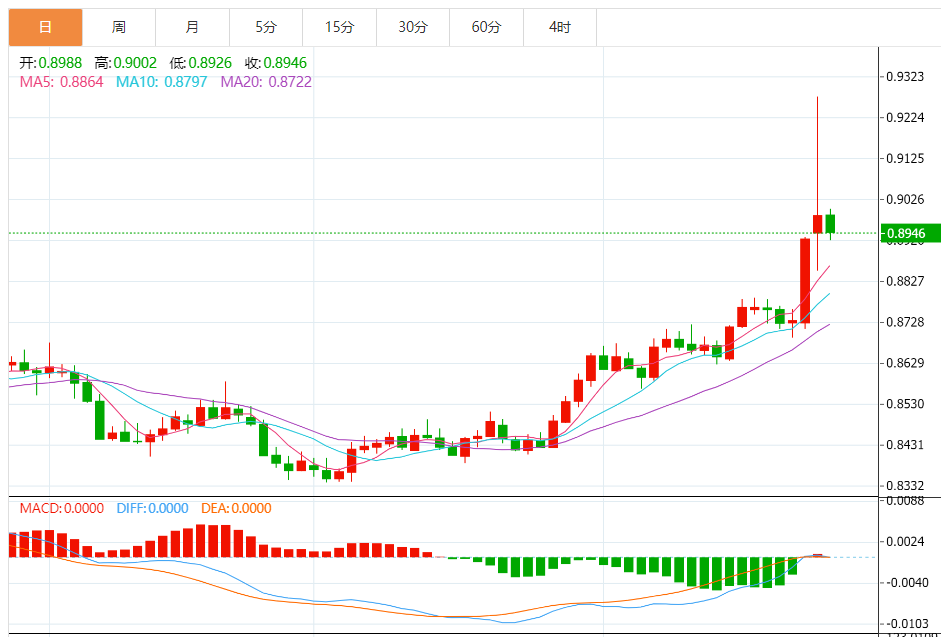The width and height of the screenshot is (941, 637).
Task: Open the 15分 timeframe tab
Action: [340, 27]
